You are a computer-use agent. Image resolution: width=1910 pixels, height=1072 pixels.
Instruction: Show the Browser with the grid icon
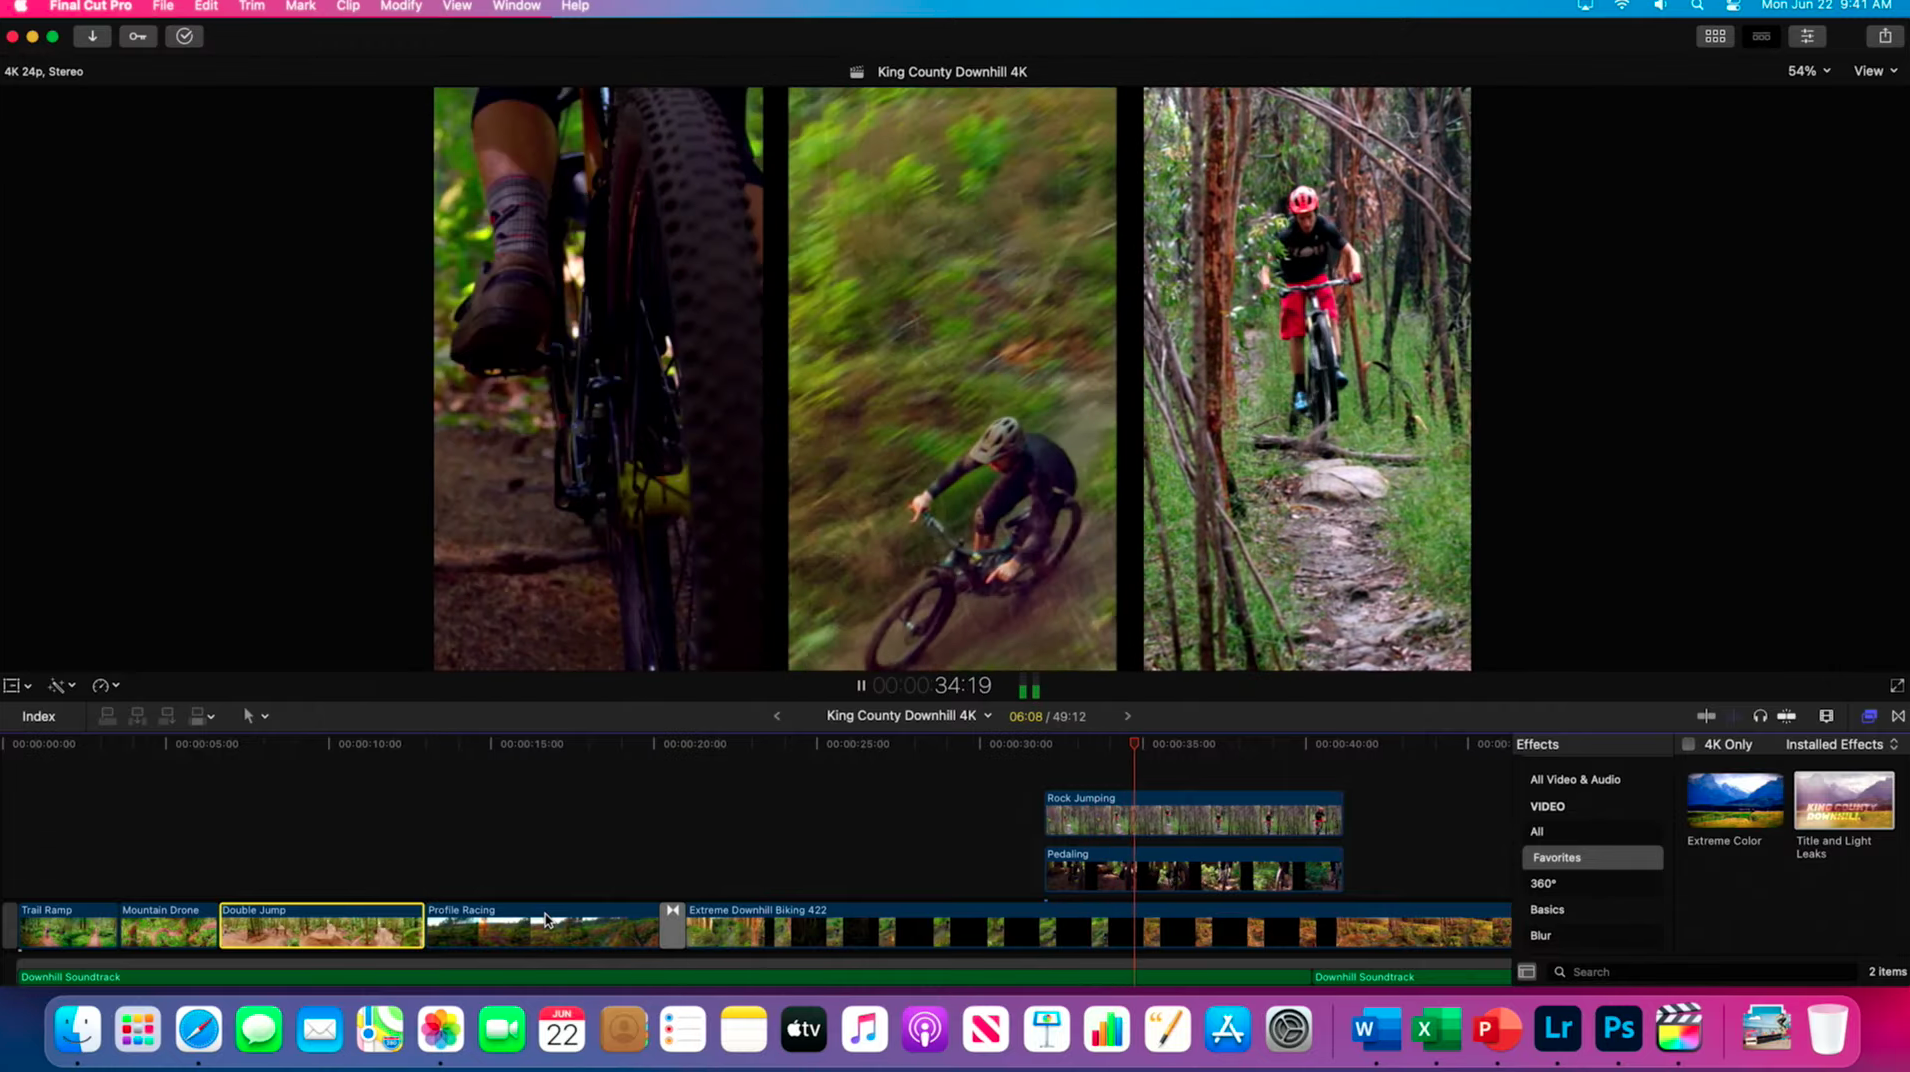(1715, 36)
